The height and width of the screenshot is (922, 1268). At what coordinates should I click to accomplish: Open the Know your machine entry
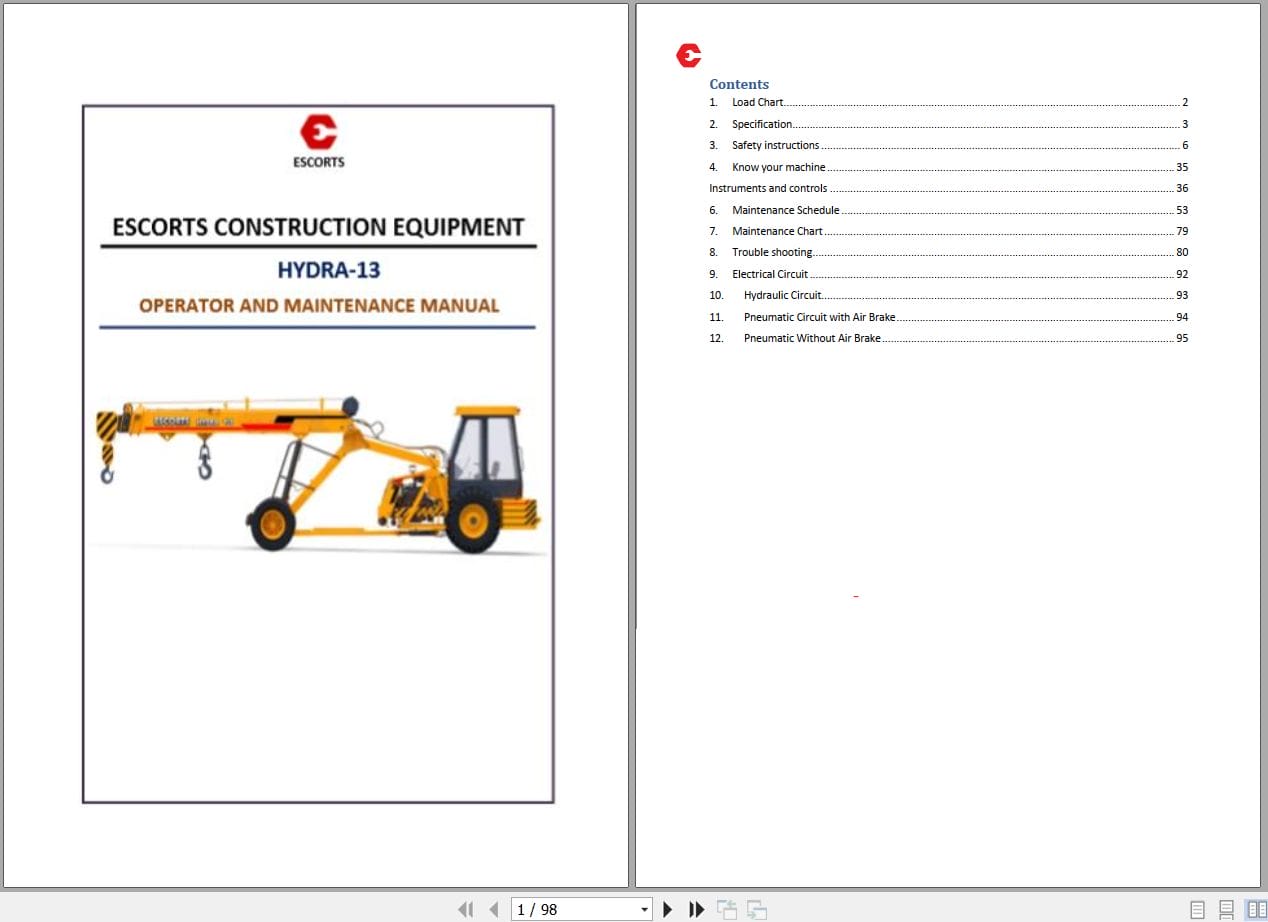click(x=948, y=167)
